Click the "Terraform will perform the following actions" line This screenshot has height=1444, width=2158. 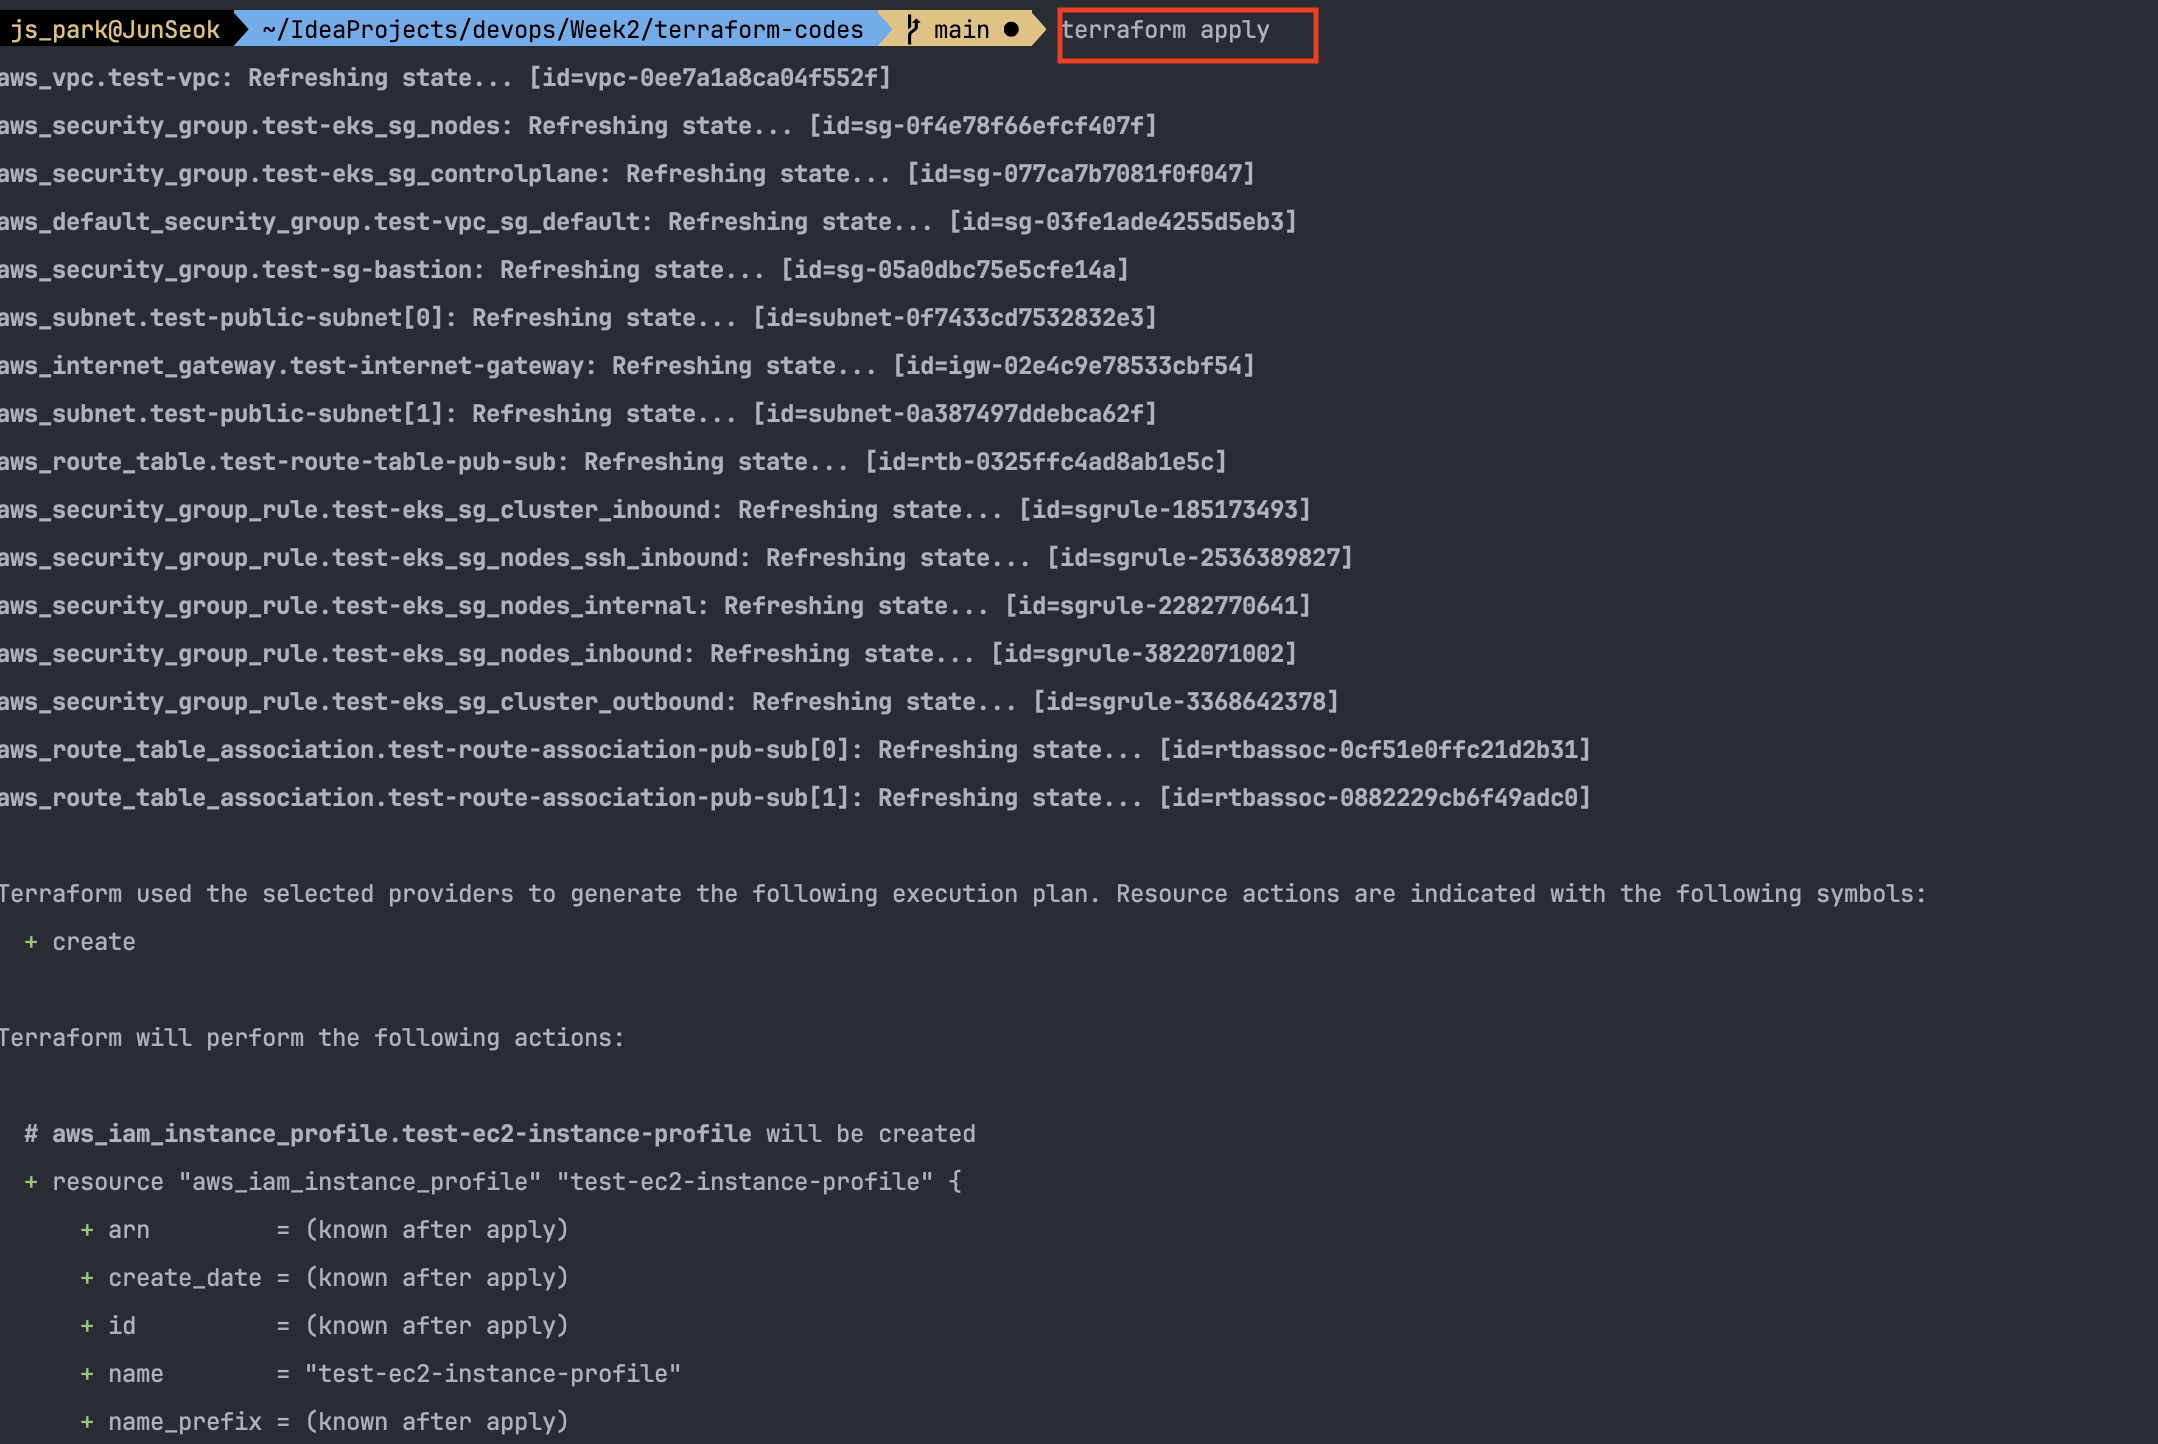pos(312,1038)
